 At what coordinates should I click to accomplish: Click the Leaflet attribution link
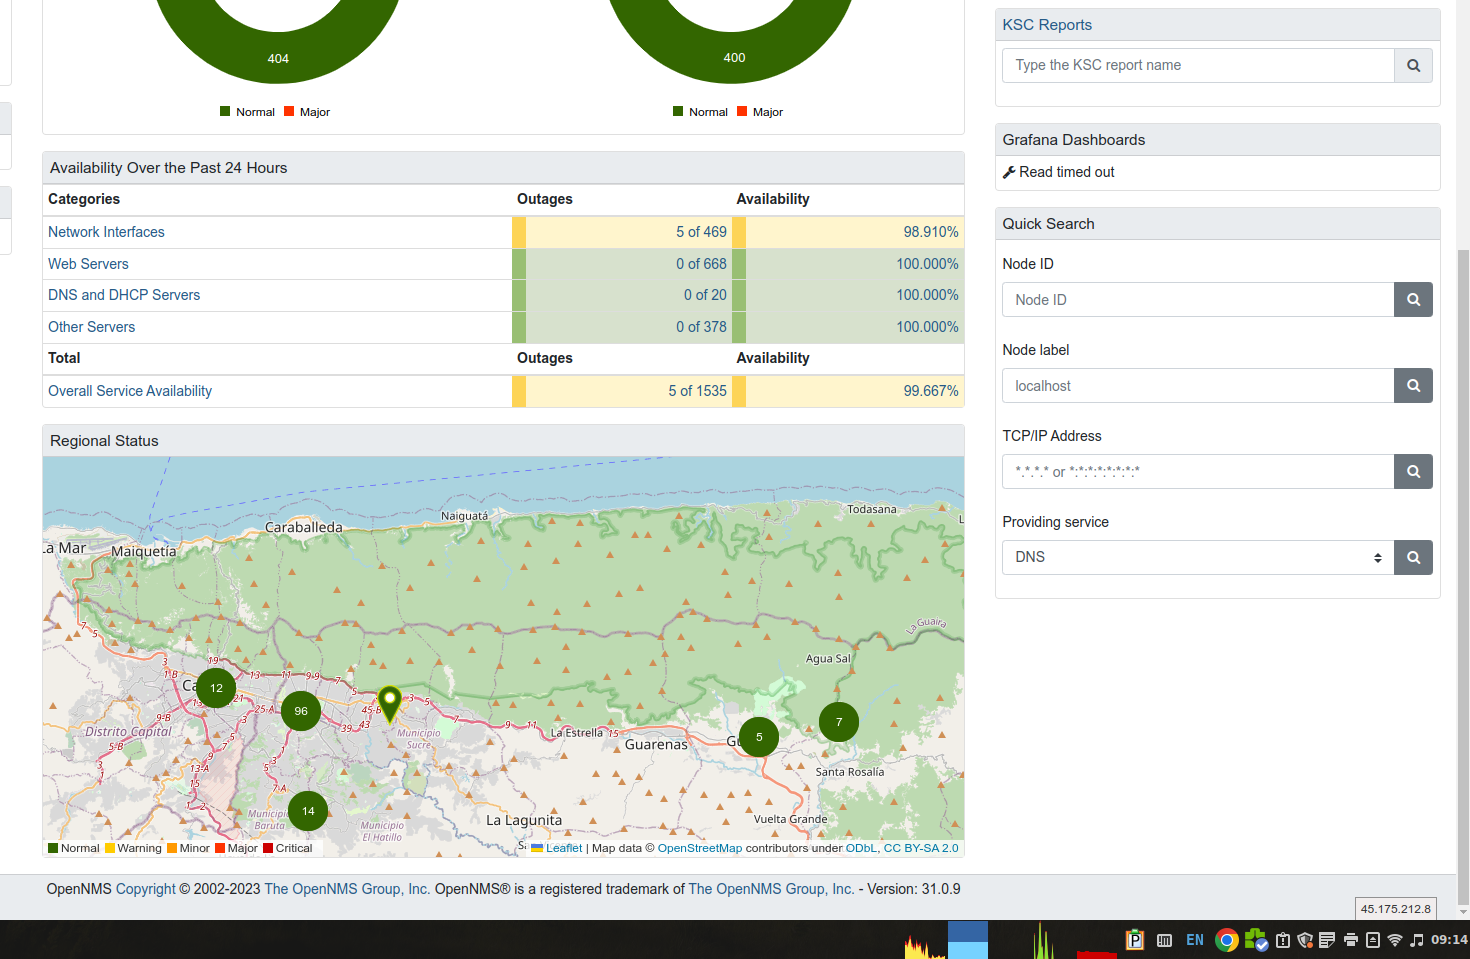[x=563, y=848]
